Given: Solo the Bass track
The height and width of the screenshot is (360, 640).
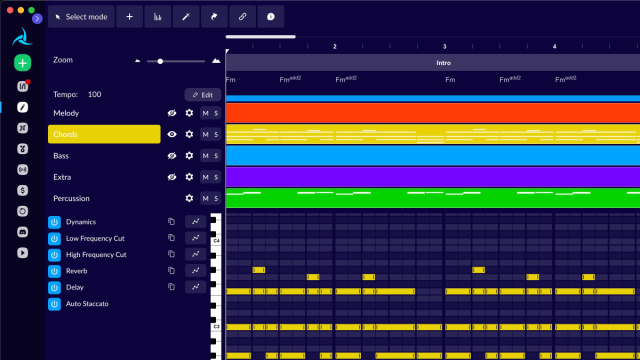Looking at the screenshot, I should pos(216,156).
